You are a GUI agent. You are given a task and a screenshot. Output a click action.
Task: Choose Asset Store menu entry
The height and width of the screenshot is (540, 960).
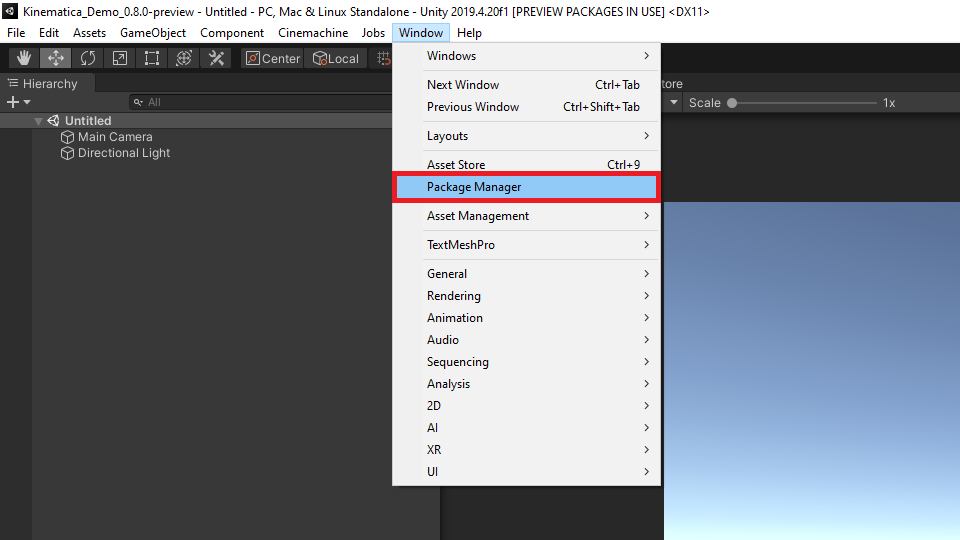click(x=527, y=165)
